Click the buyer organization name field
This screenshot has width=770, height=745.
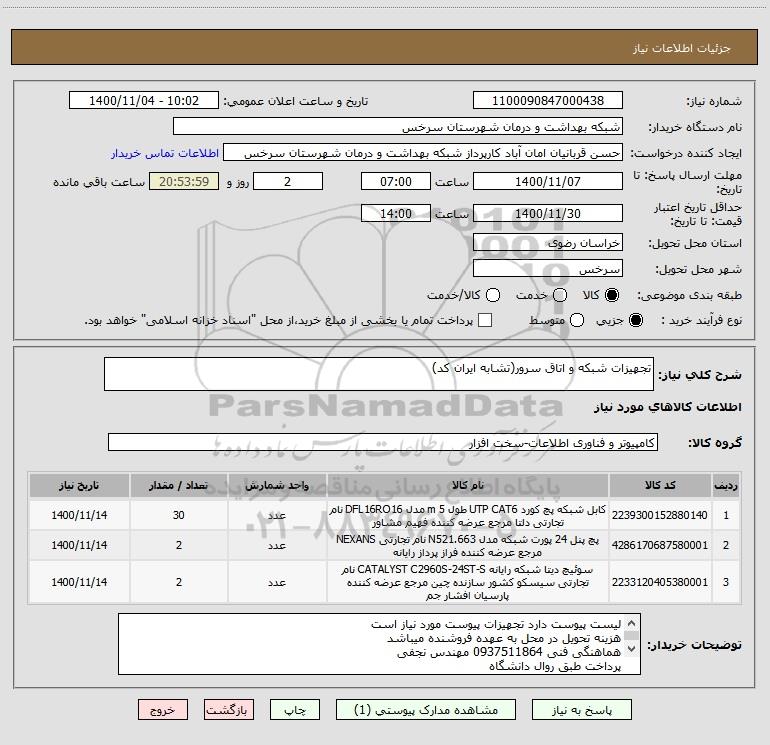[398, 127]
